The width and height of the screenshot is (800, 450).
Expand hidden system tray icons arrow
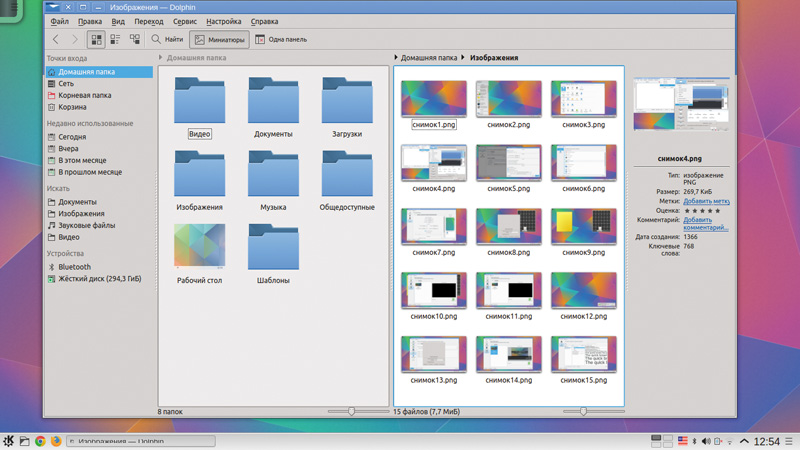(744, 441)
